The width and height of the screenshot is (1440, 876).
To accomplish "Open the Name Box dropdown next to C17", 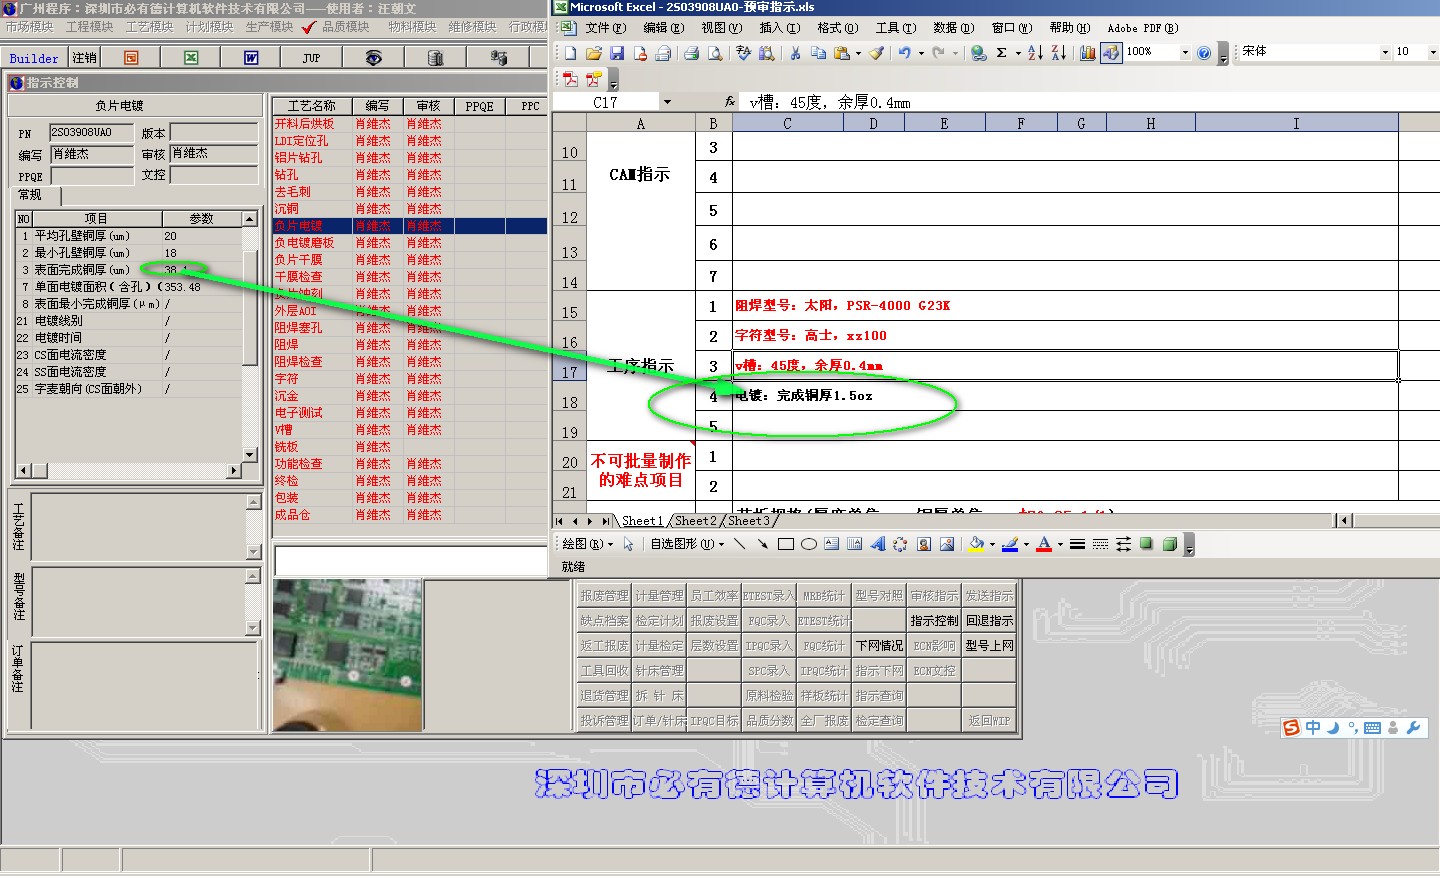I will [x=667, y=102].
